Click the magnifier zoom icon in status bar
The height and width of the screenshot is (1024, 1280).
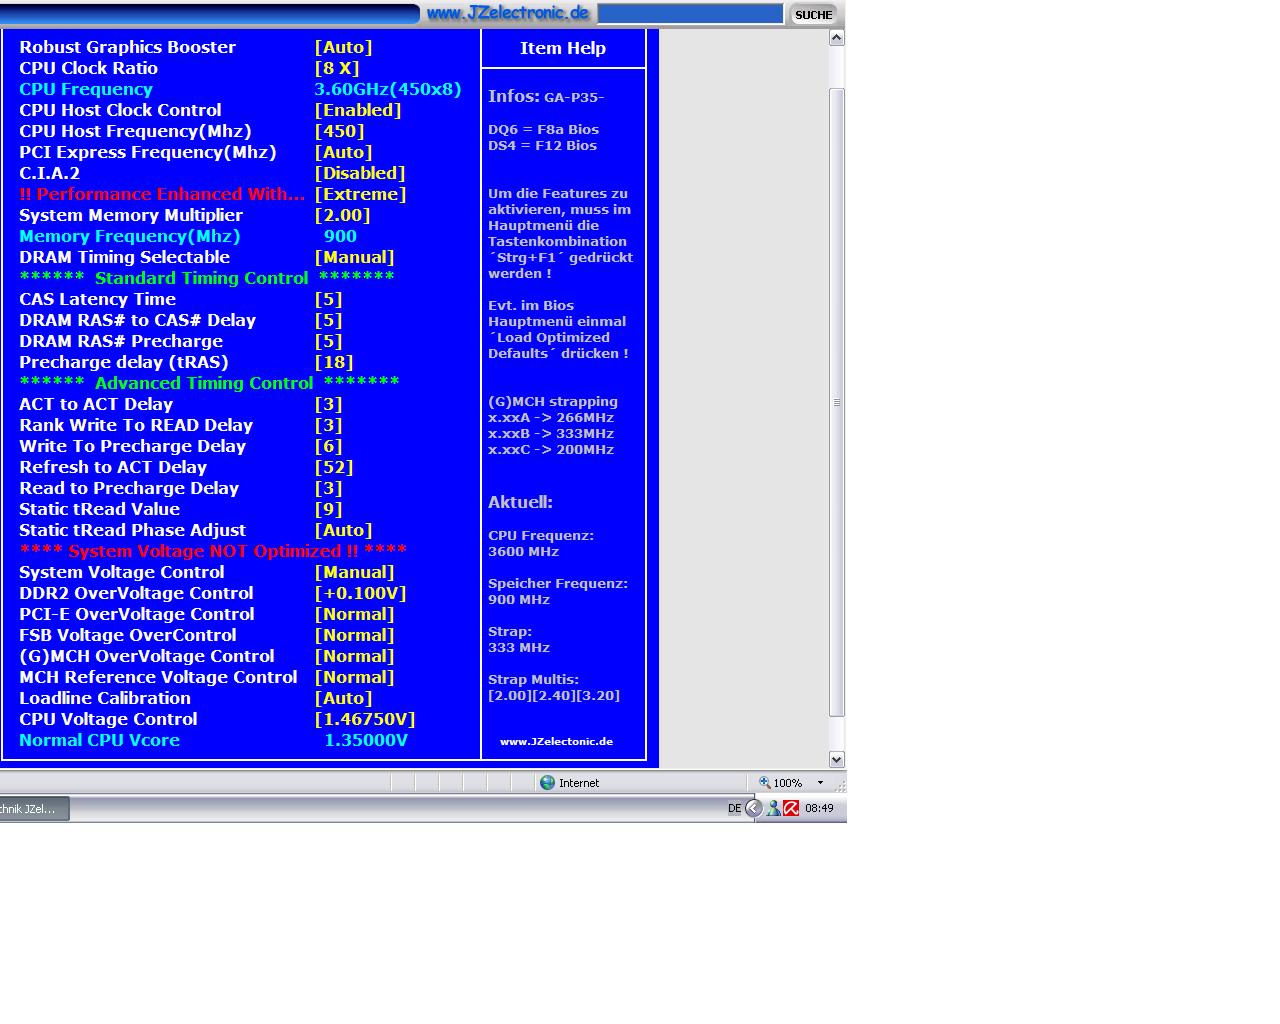pos(765,783)
